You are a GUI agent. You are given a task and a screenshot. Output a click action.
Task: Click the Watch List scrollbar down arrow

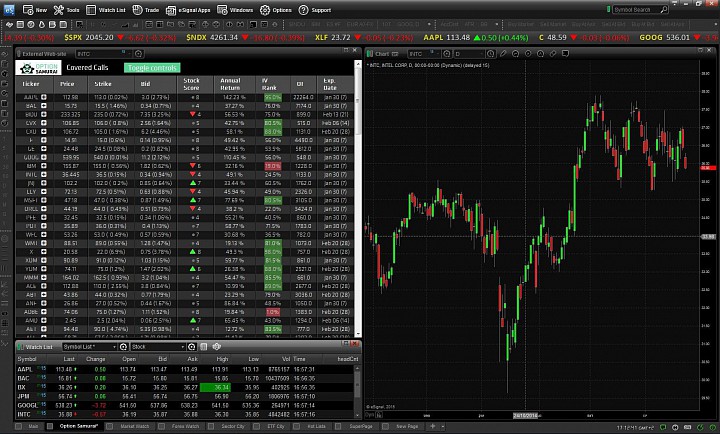357,415
